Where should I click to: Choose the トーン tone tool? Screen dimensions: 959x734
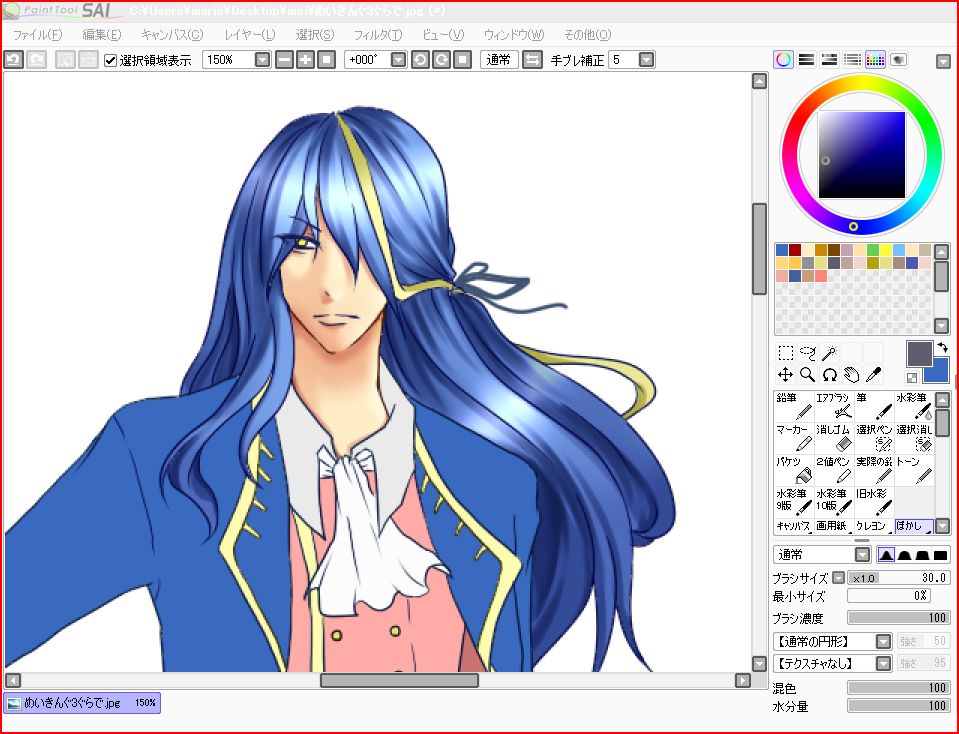(915, 470)
